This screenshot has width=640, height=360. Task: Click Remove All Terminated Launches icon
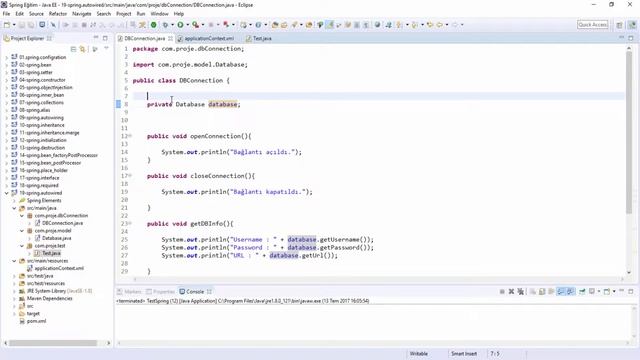point(520,291)
